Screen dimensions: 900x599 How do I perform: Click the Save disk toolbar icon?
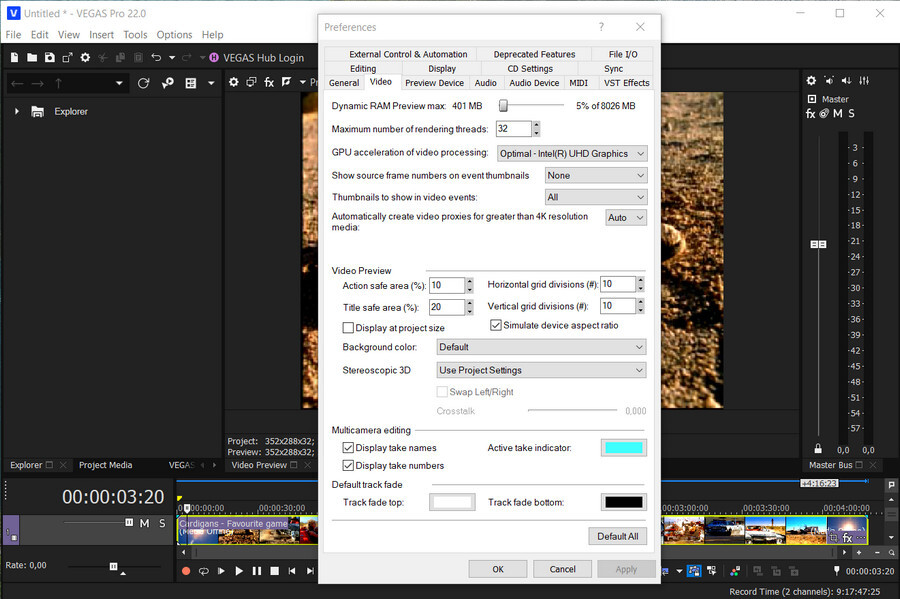(x=50, y=57)
